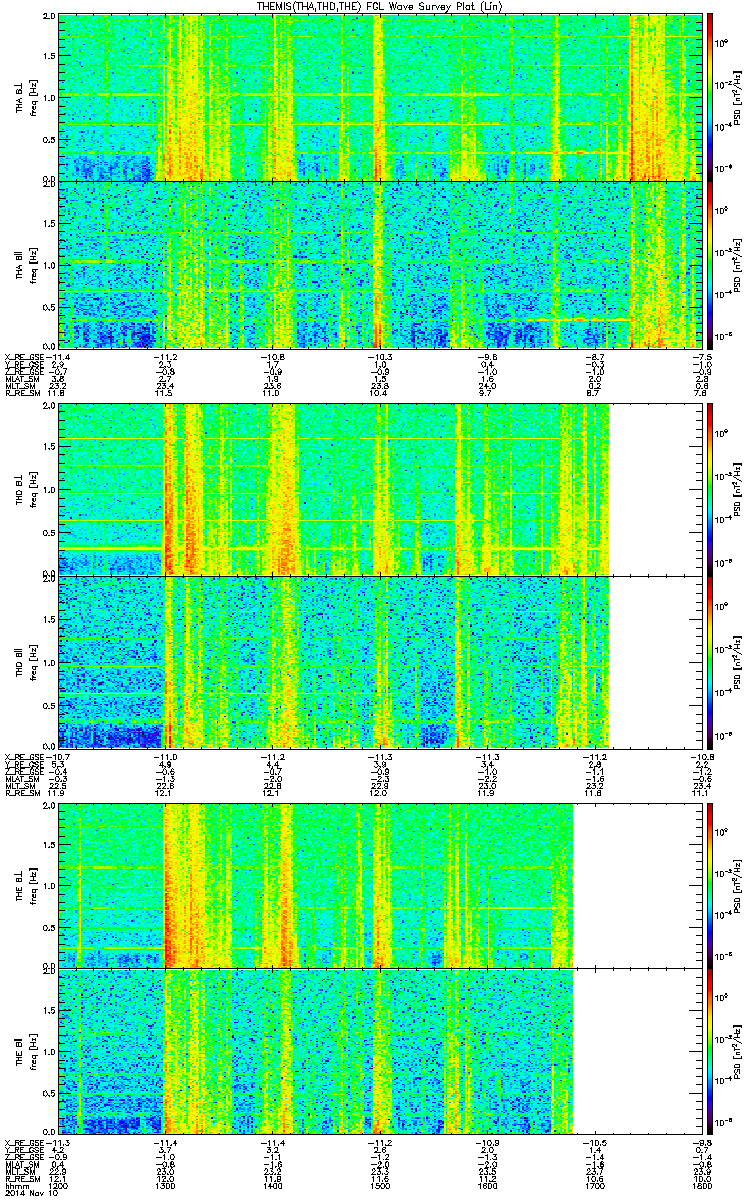This screenshot has width=750, height=1200.
Task: Click the 1300 time tick label
Action: (x=165, y=1184)
